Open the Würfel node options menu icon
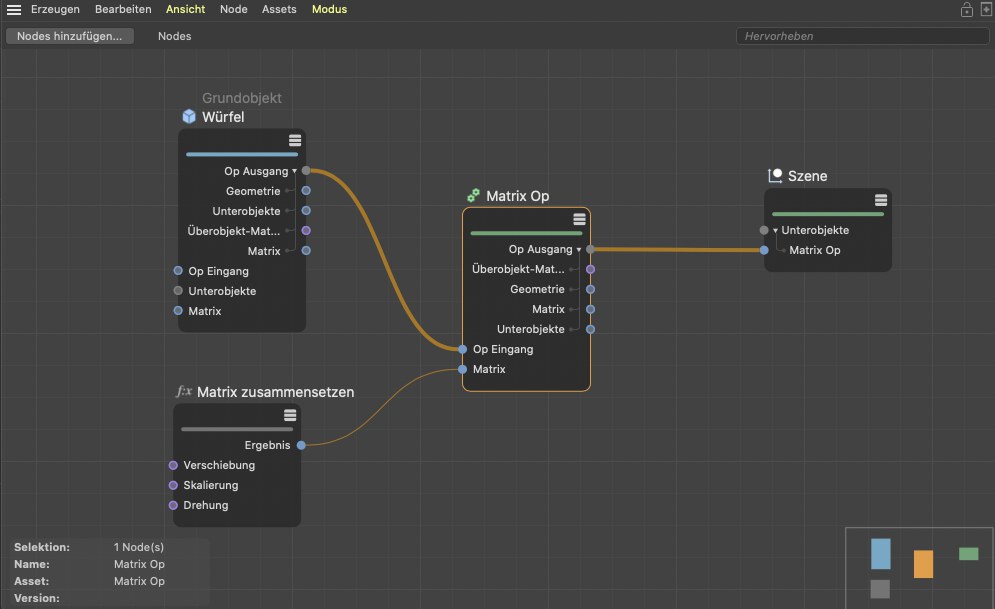995x609 pixels. (295, 140)
